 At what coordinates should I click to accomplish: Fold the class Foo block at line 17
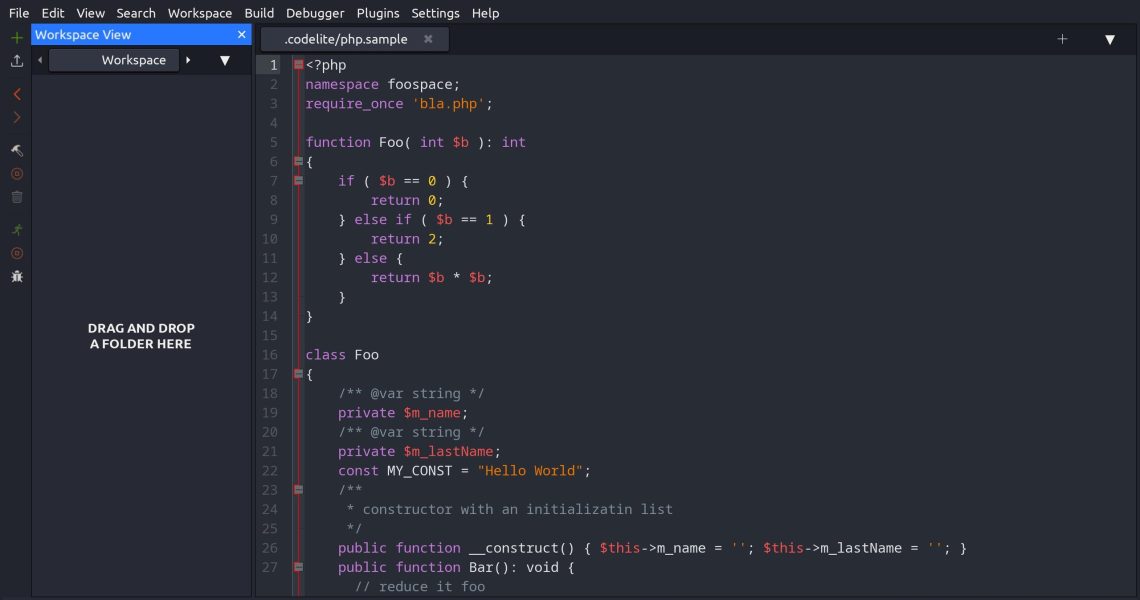[x=298, y=374]
